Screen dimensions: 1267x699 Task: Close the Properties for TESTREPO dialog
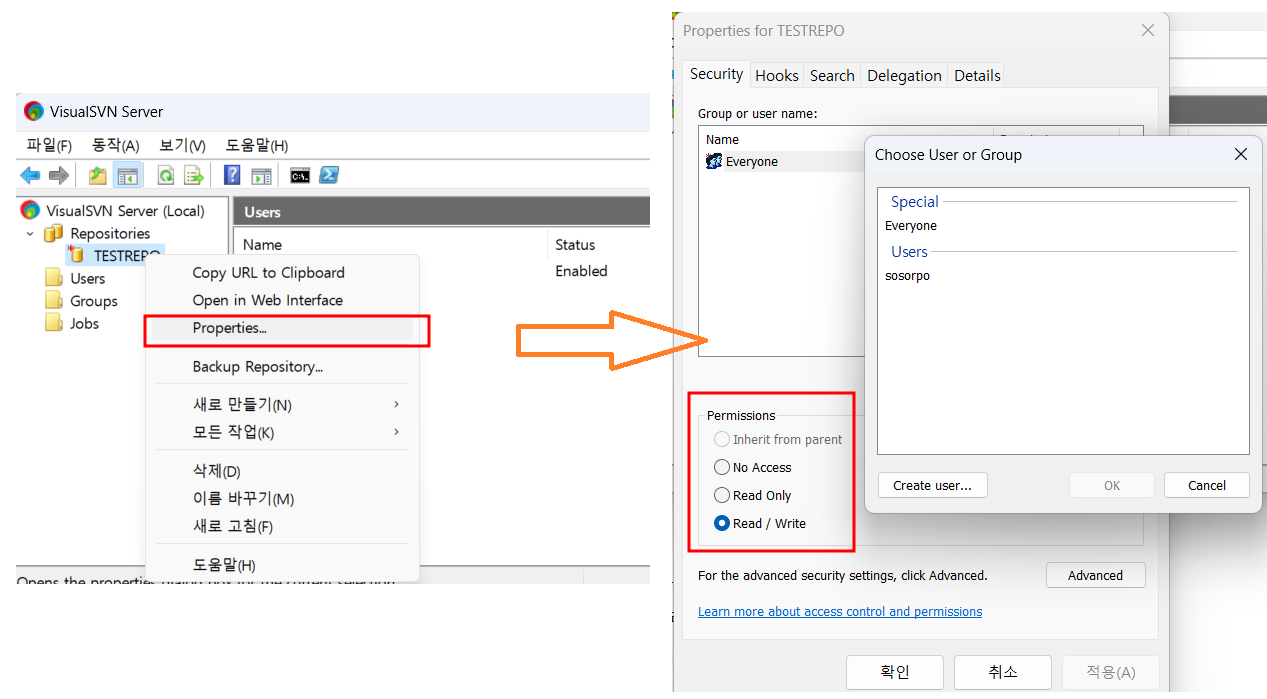[1148, 30]
